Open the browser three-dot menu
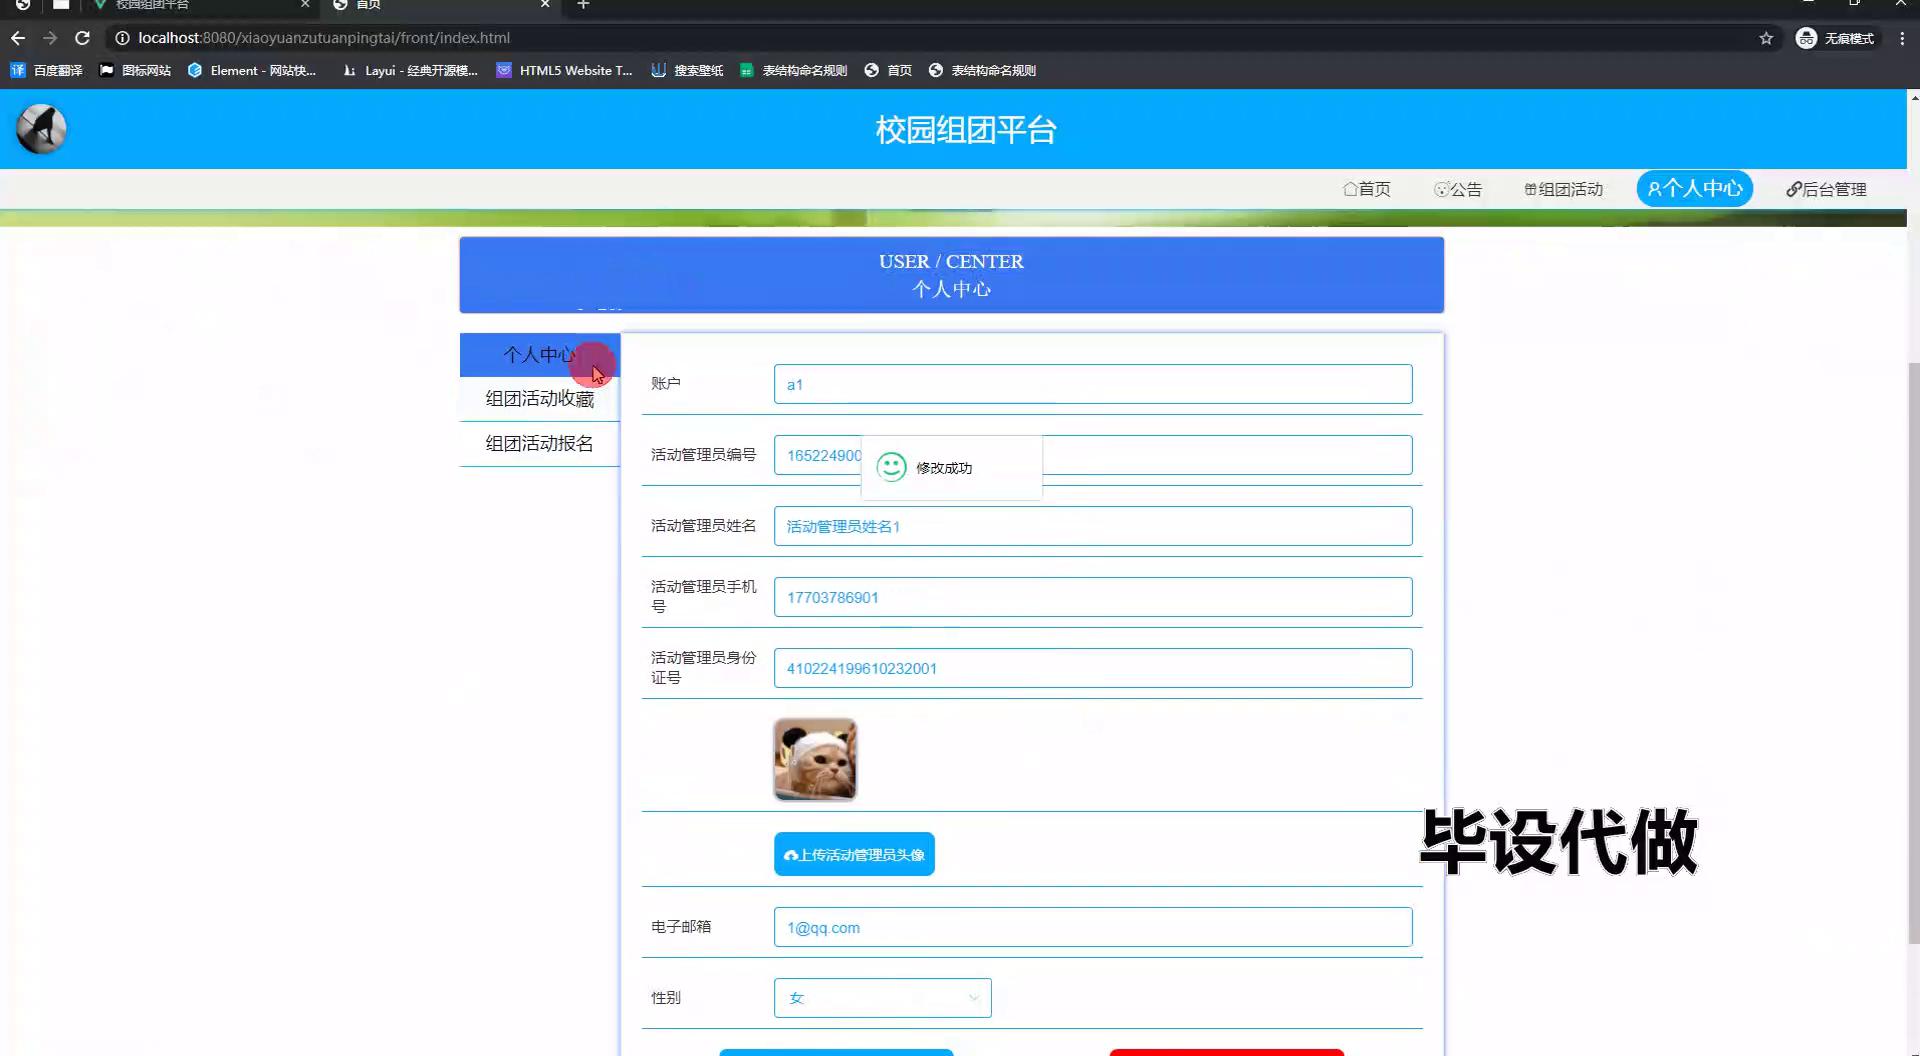Image resolution: width=1920 pixels, height=1056 pixels. click(x=1902, y=38)
